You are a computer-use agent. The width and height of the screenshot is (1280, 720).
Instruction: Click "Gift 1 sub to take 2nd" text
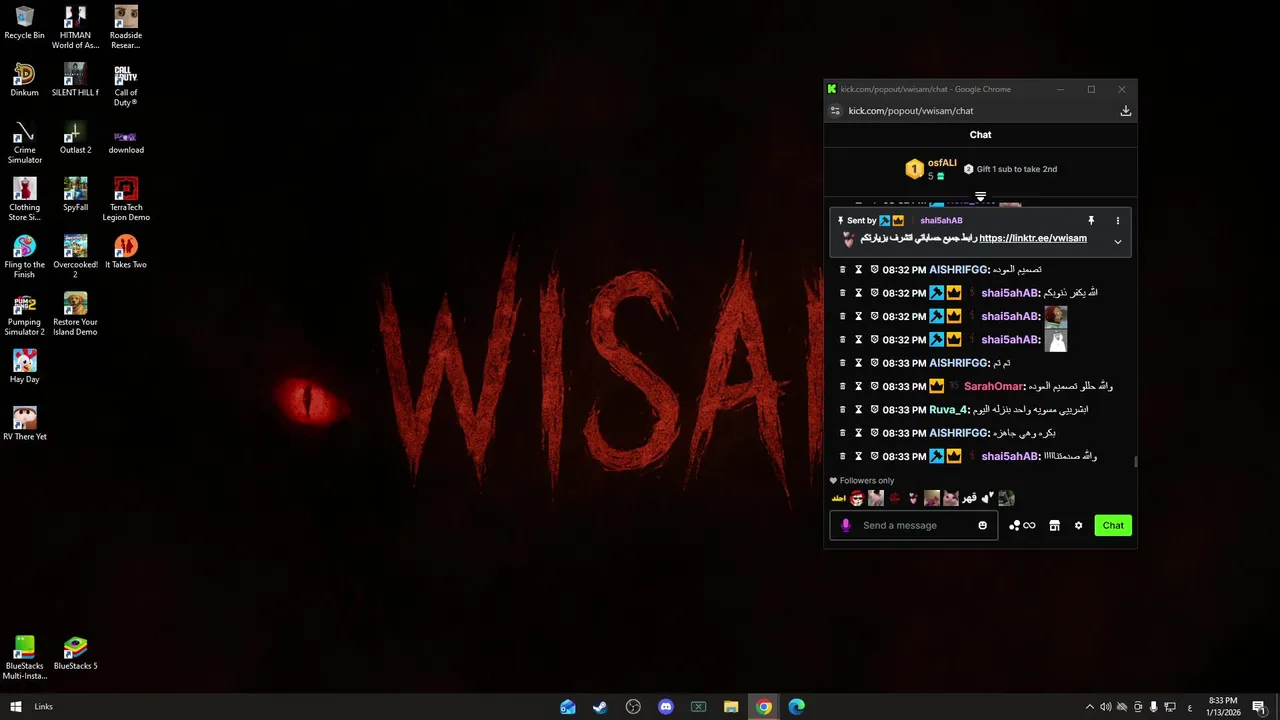click(1016, 169)
